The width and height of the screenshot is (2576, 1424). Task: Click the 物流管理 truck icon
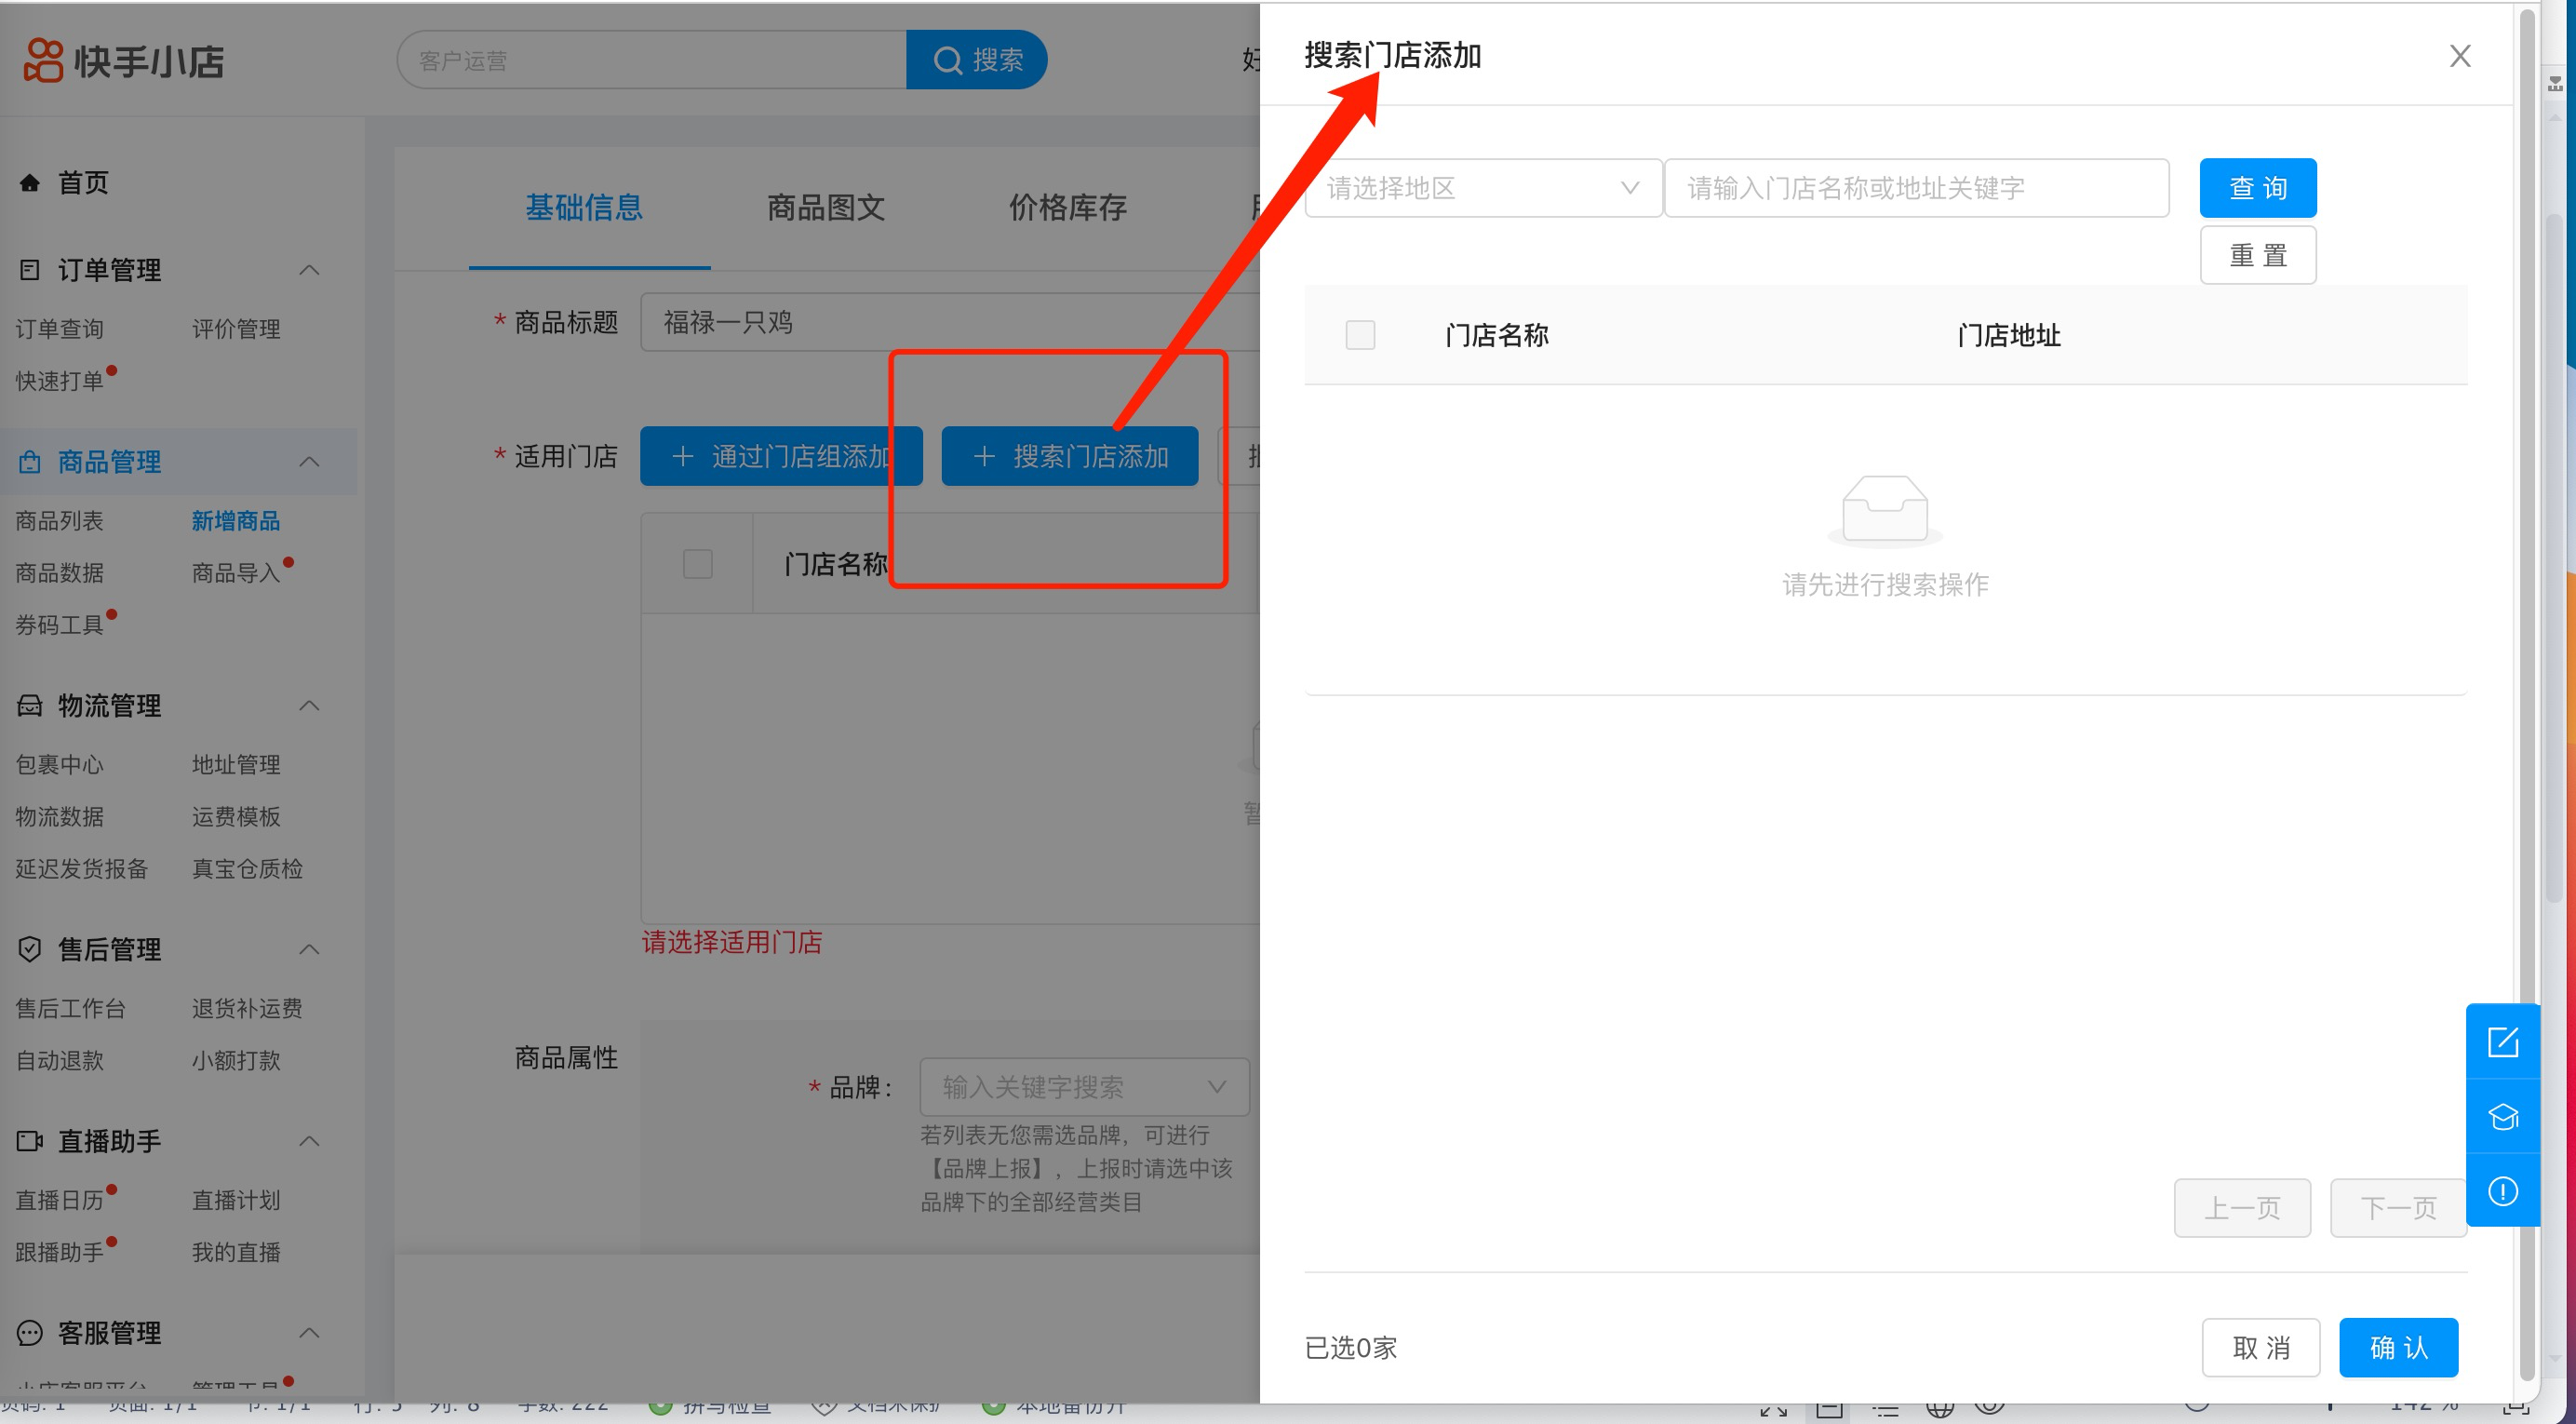pyautogui.click(x=30, y=706)
